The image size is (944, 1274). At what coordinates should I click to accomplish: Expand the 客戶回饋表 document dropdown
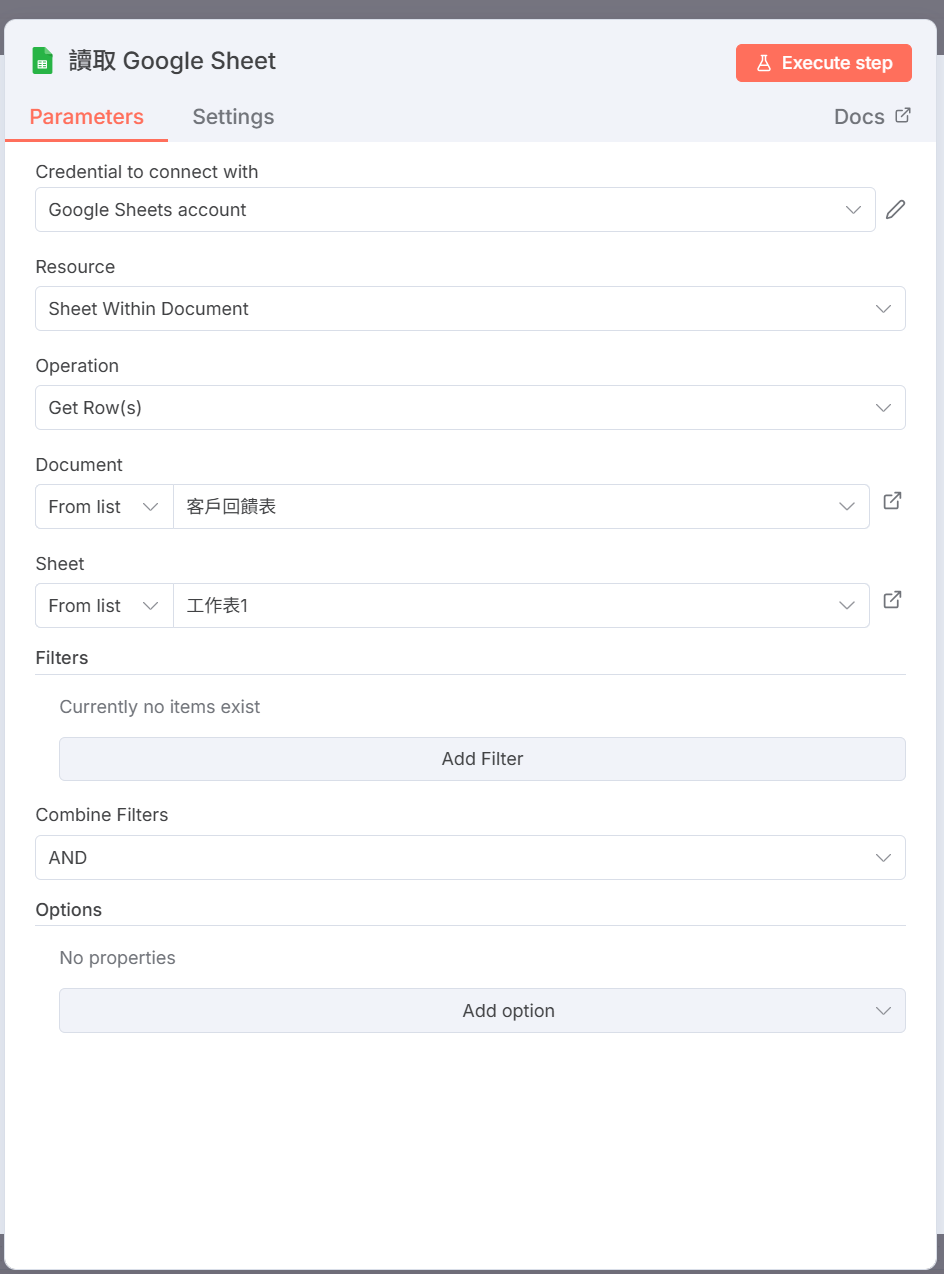pyautogui.click(x=520, y=507)
